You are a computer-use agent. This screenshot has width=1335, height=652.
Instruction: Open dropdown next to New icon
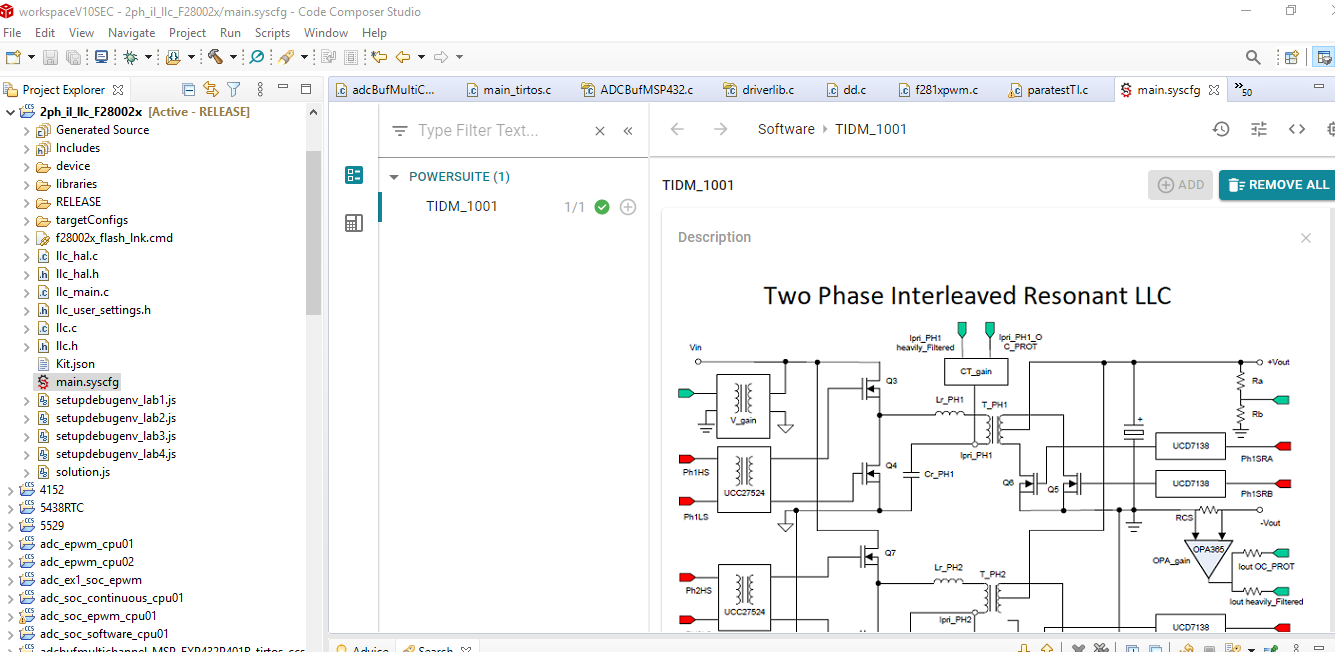click(x=31, y=57)
